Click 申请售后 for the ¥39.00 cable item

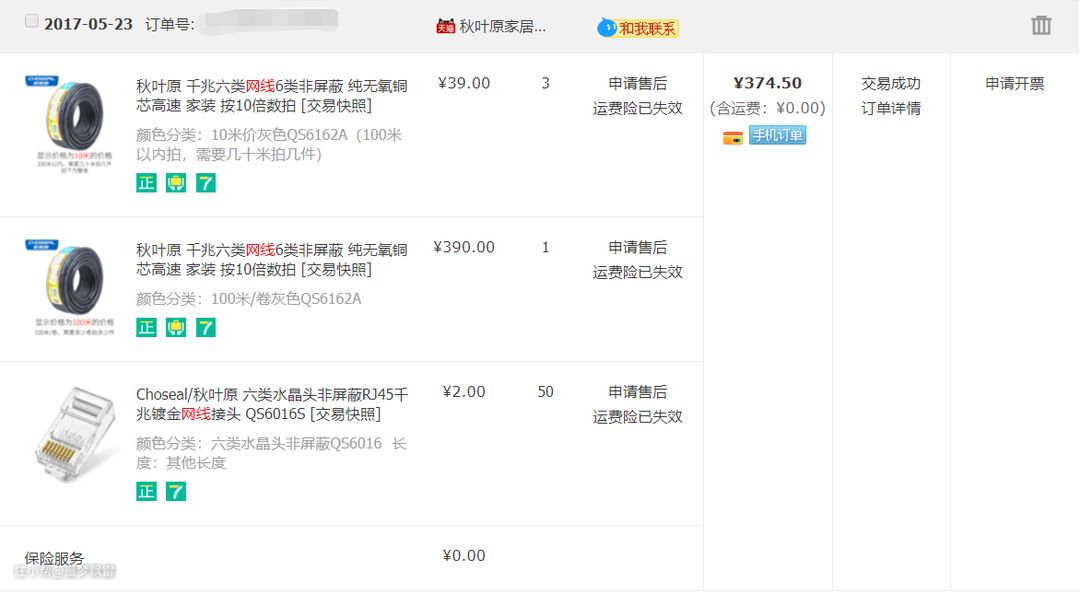click(637, 84)
